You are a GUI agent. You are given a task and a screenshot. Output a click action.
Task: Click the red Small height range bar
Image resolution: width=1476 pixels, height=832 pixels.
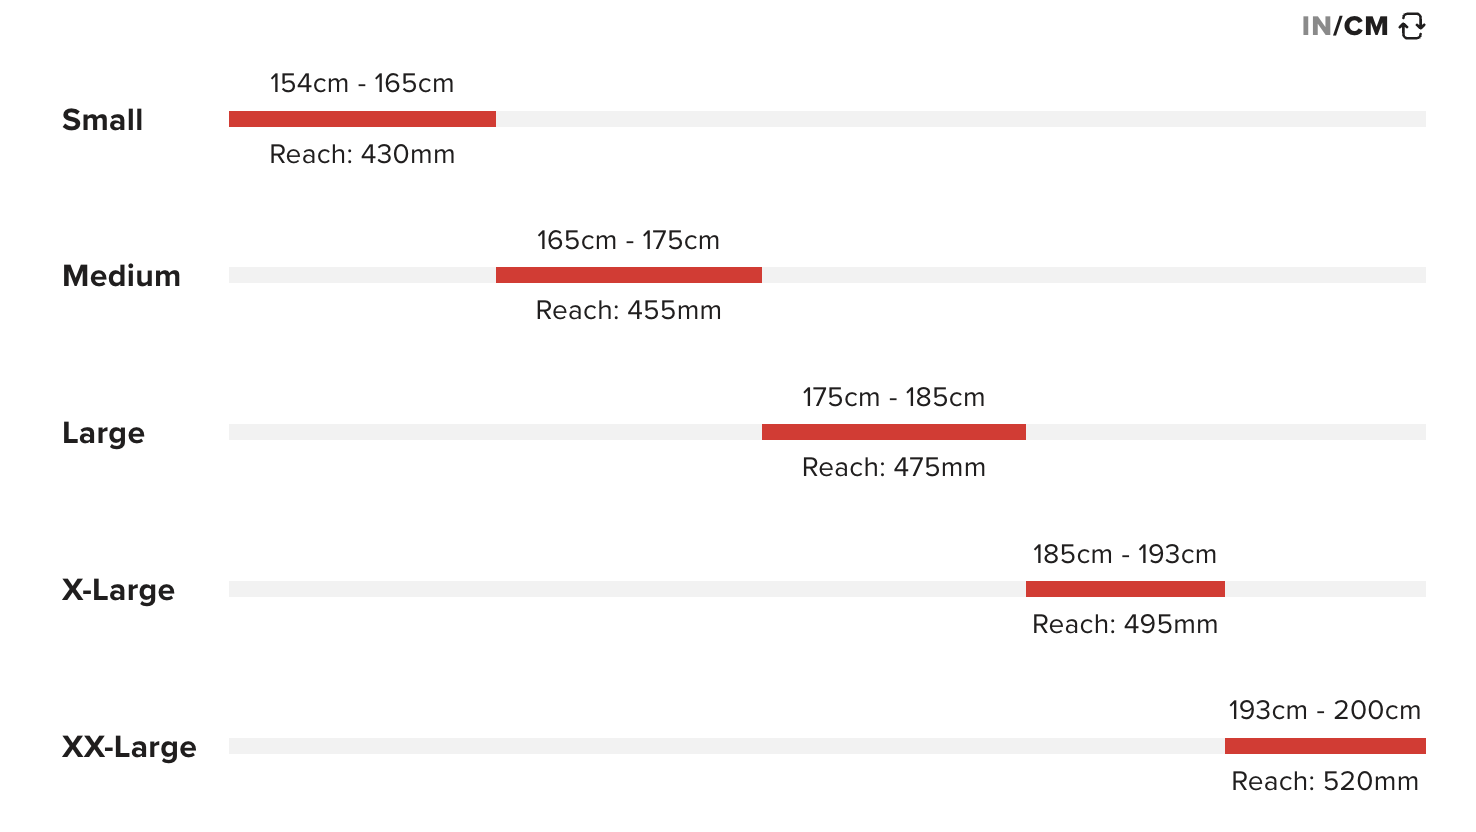tap(362, 119)
